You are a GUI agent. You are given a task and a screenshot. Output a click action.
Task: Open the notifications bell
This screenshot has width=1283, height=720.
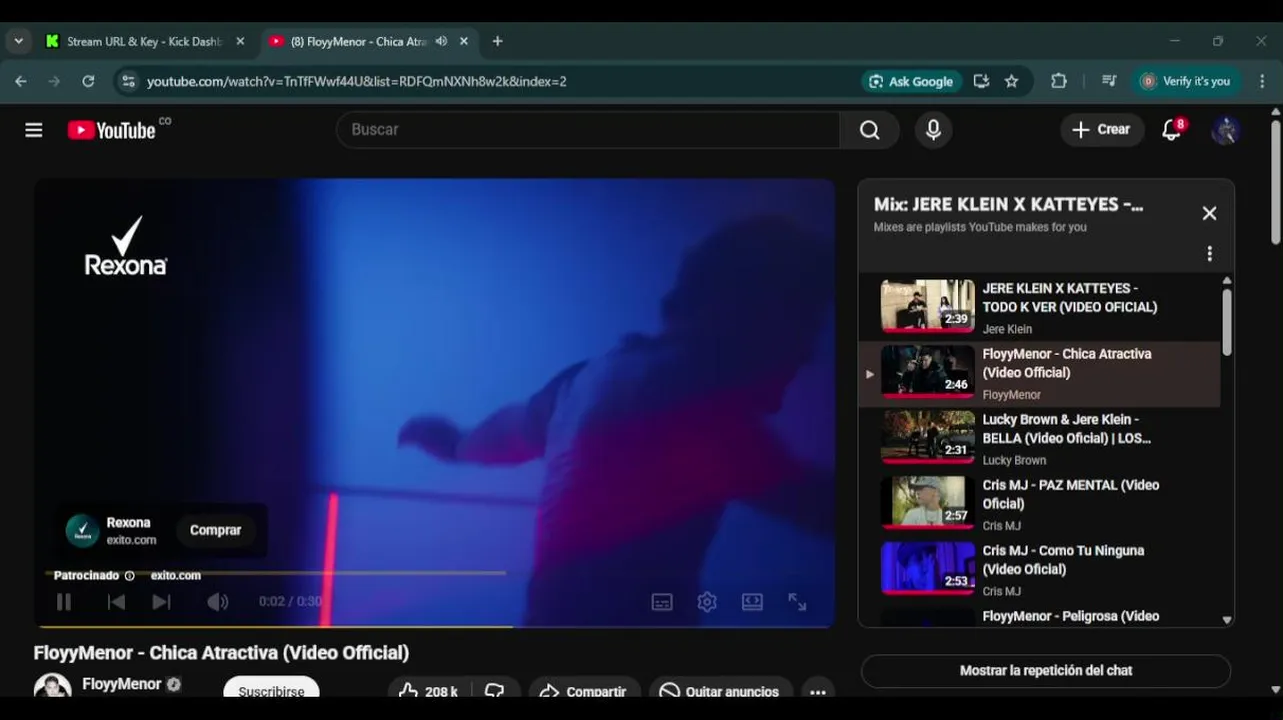[x=1172, y=130]
